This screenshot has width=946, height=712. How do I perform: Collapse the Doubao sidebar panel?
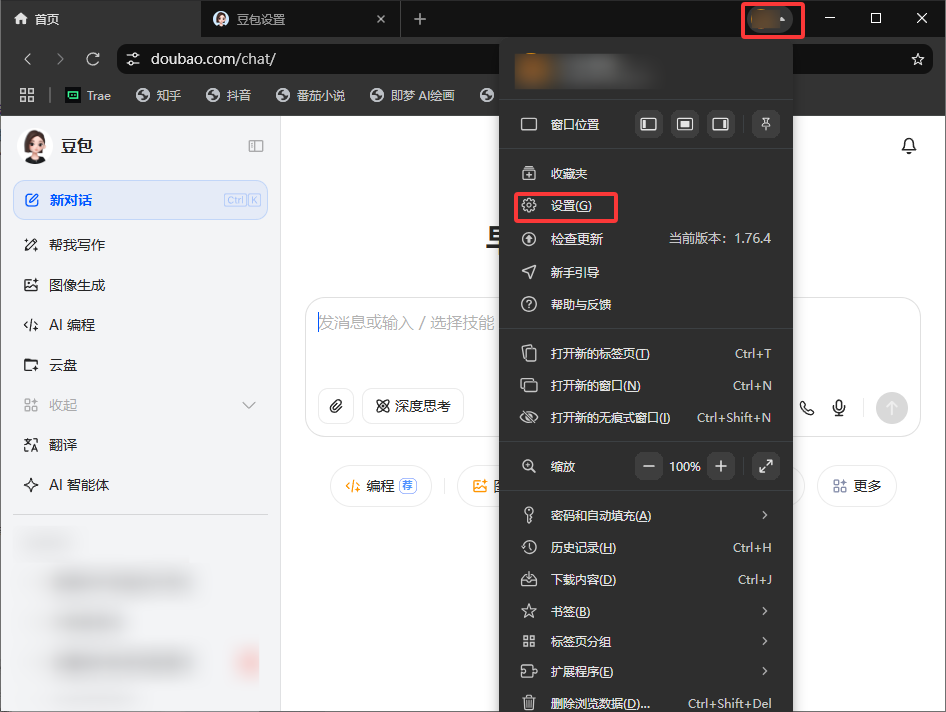(x=256, y=146)
